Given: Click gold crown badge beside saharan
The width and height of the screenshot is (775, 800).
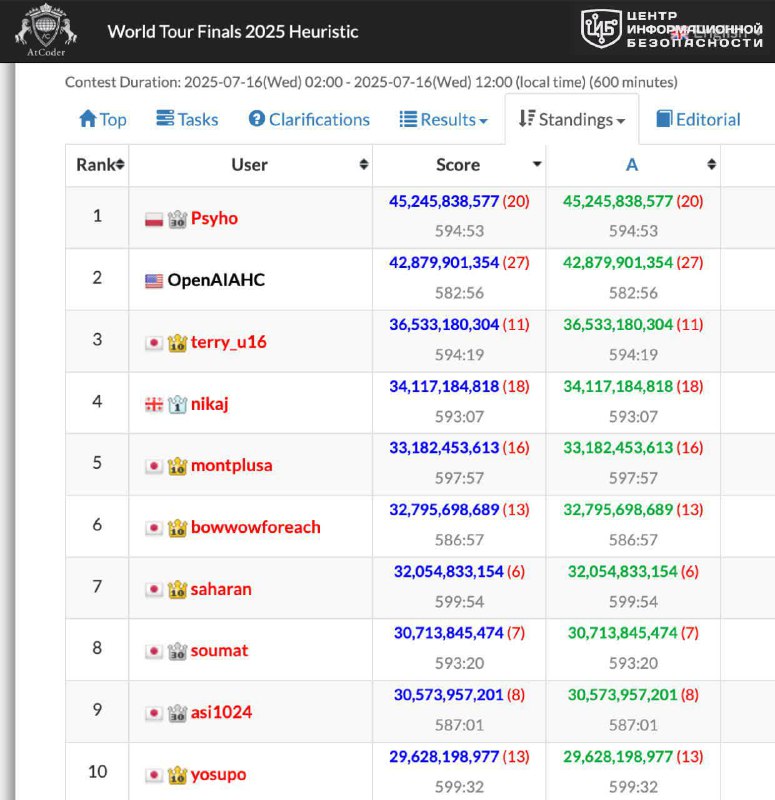Looking at the screenshot, I should coord(178,590).
